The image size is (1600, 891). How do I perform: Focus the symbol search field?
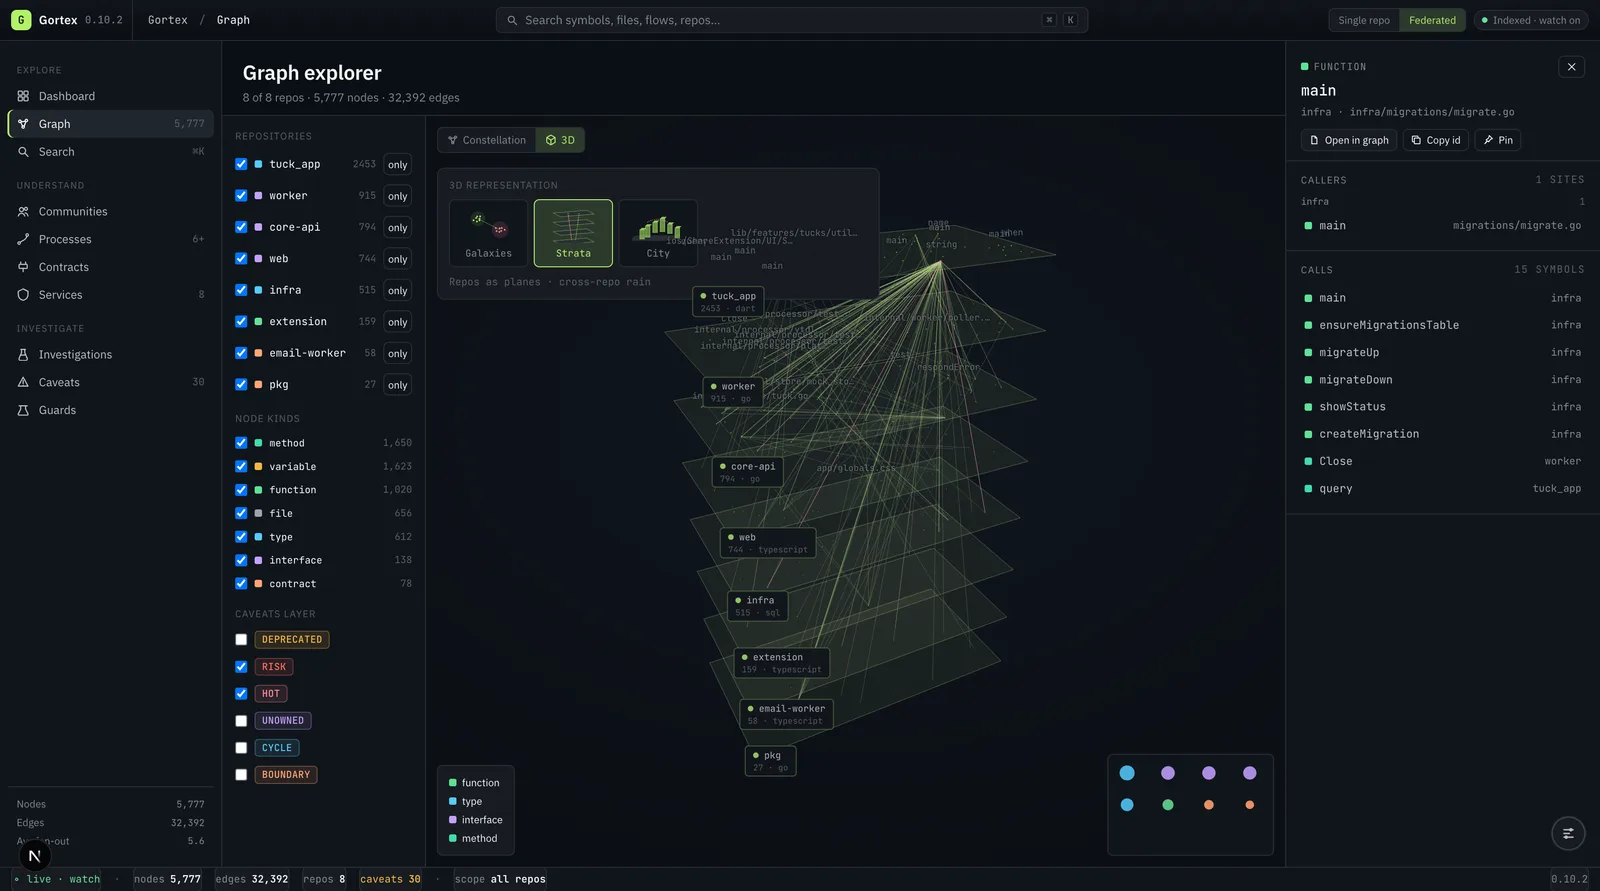click(792, 20)
